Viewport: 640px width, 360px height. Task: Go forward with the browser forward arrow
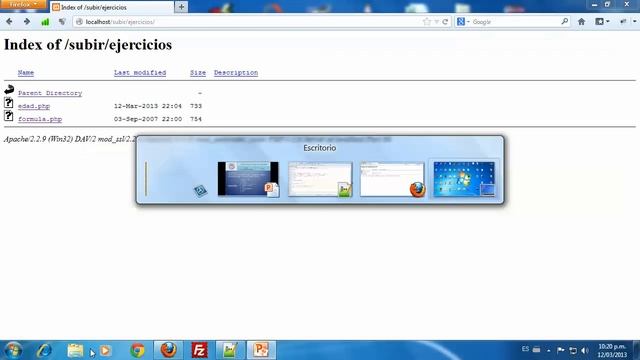[27, 22]
